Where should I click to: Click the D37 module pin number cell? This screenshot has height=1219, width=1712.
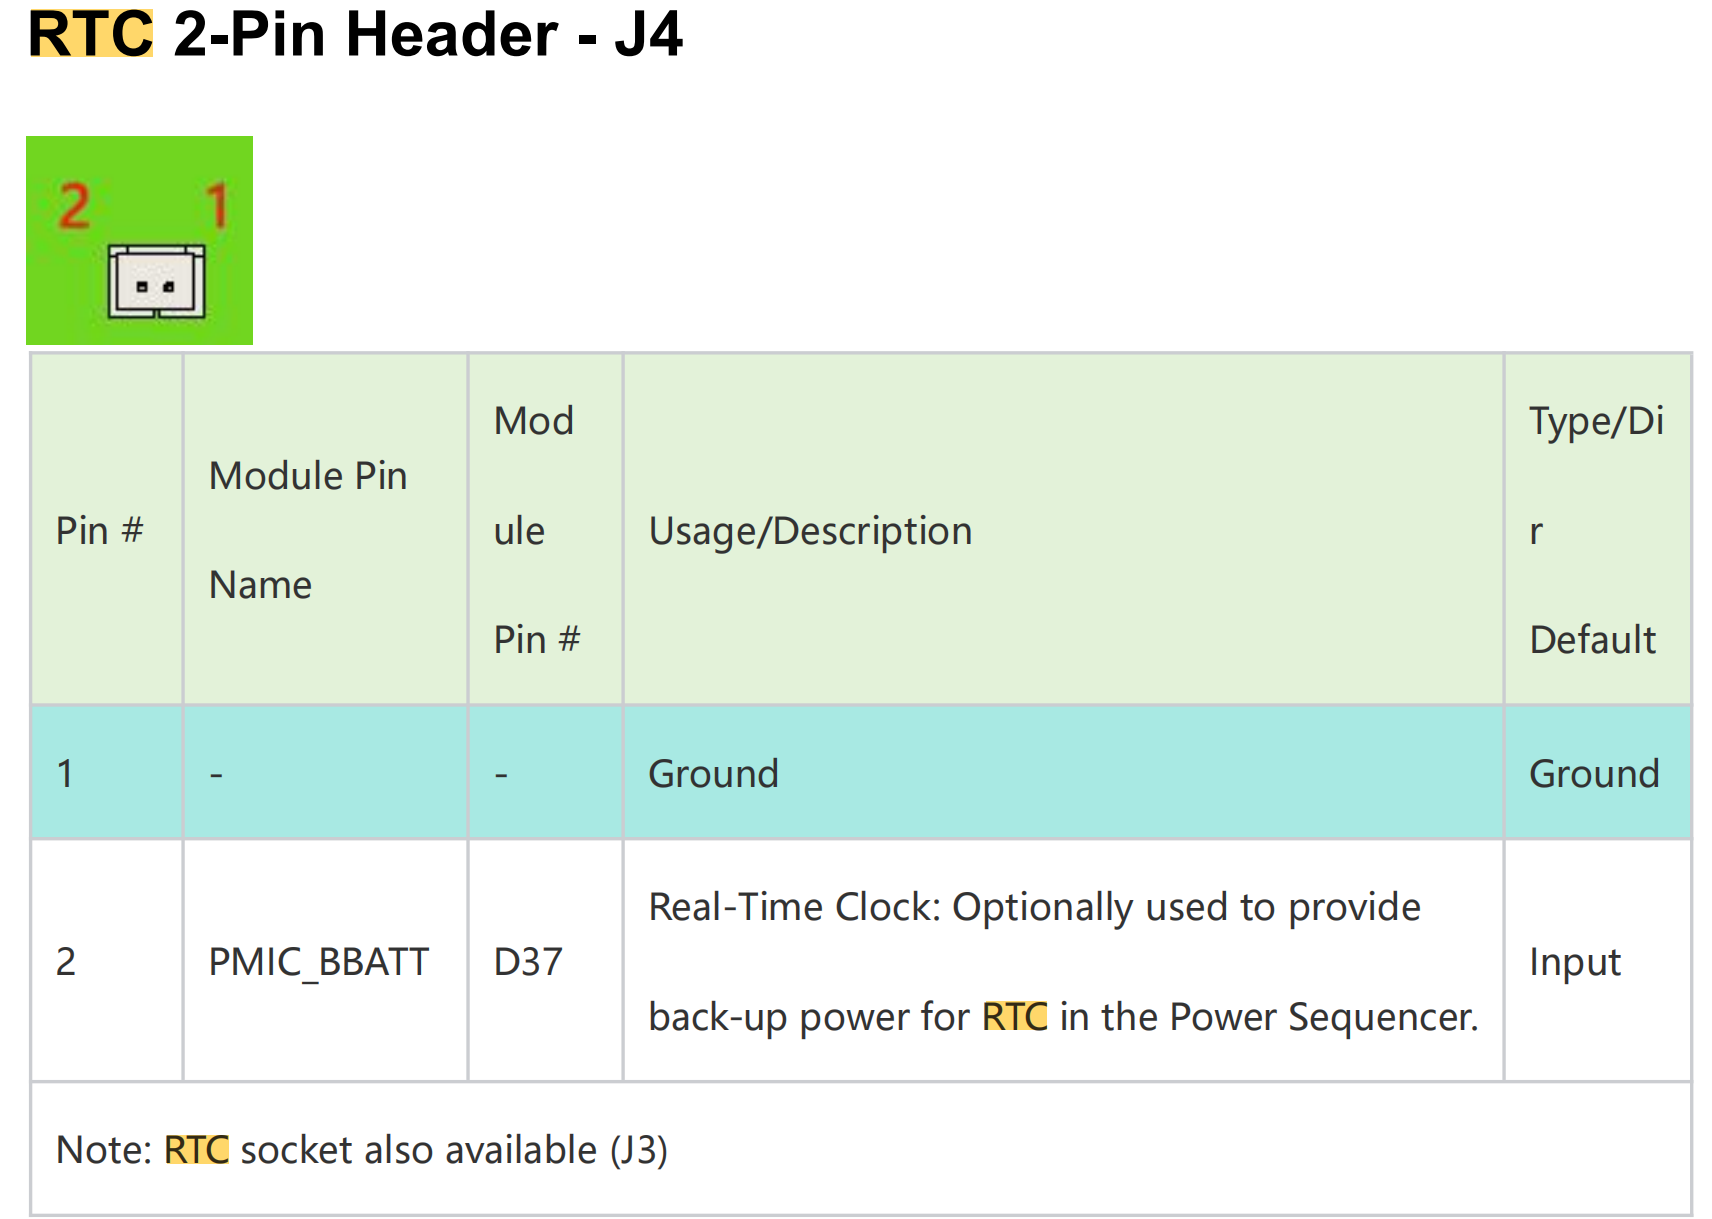tap(528, 961)
